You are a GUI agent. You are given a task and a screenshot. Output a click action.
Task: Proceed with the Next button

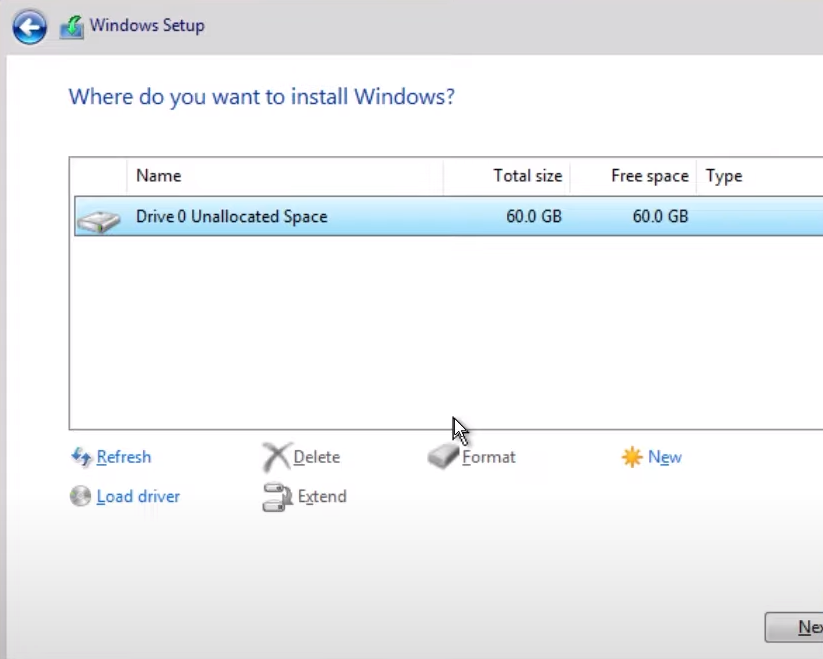pyautogui.click(x=794, y=627)
